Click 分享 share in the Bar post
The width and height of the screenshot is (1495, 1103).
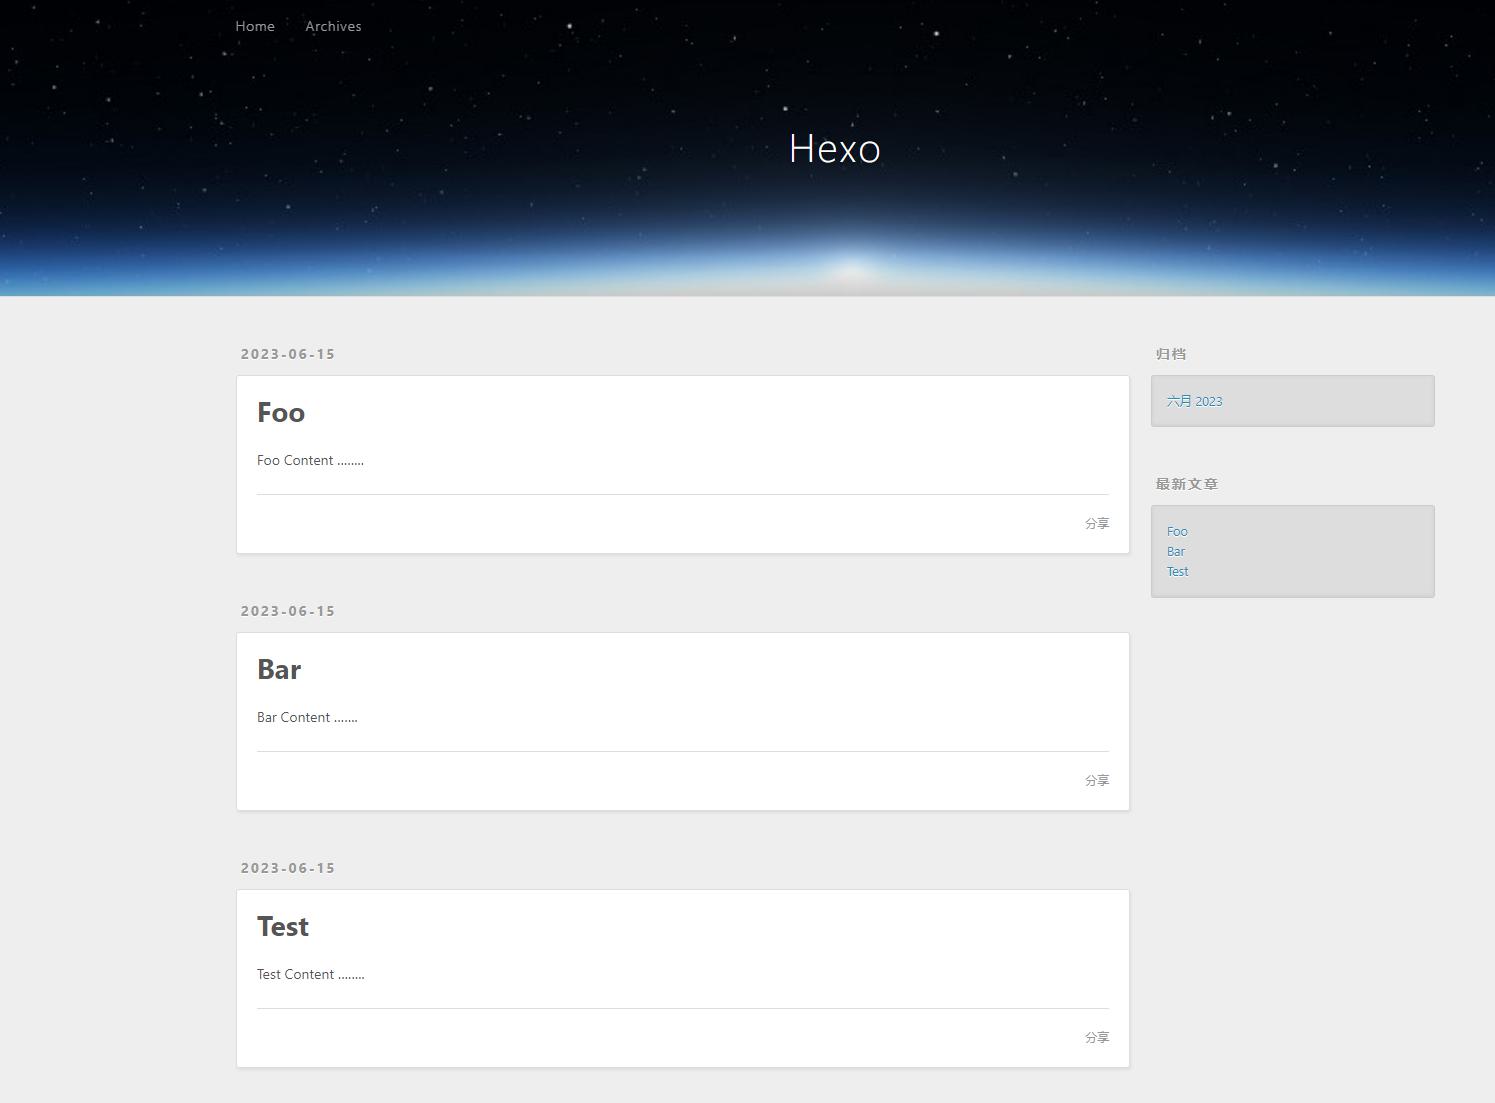pos(1097,780)
